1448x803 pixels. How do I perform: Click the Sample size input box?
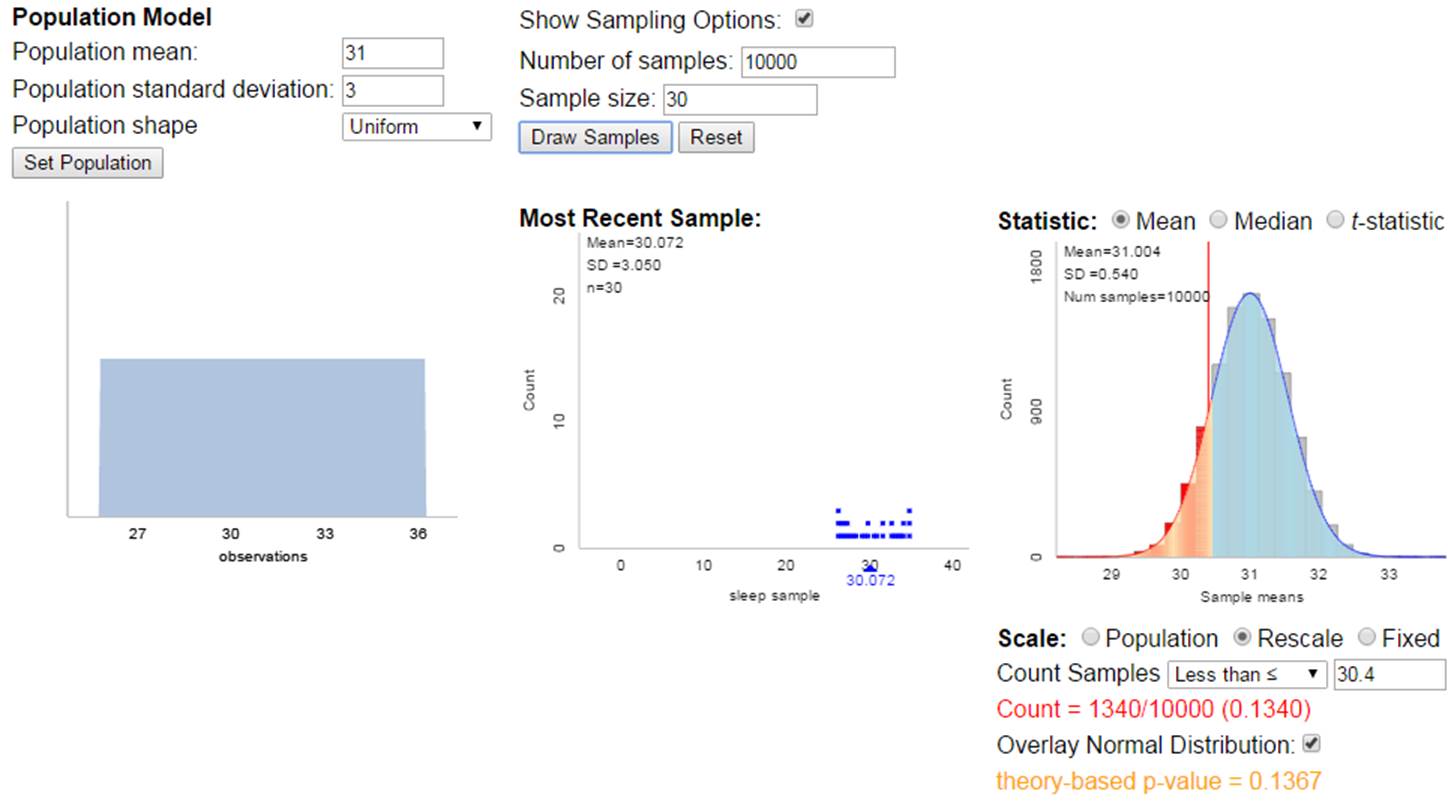point(740,100)
